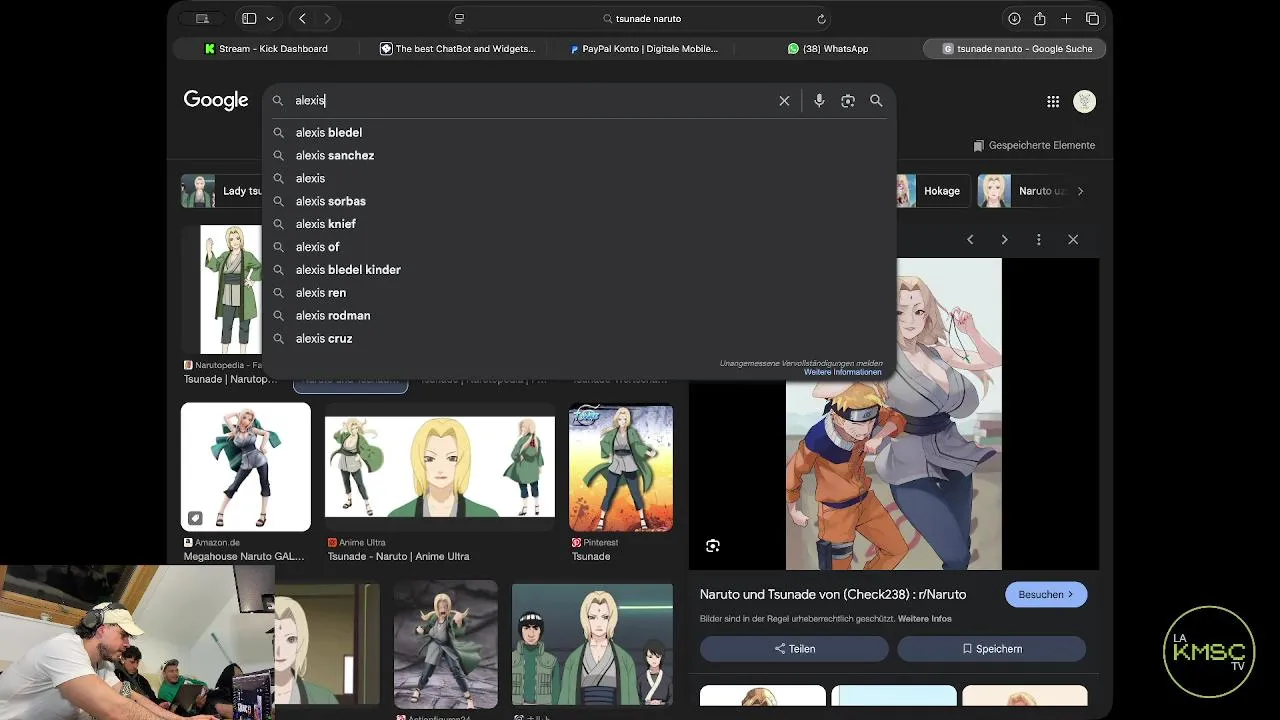Click Lens search icon on preview image
Screen dimensions: 1280x720
point(712,546)
